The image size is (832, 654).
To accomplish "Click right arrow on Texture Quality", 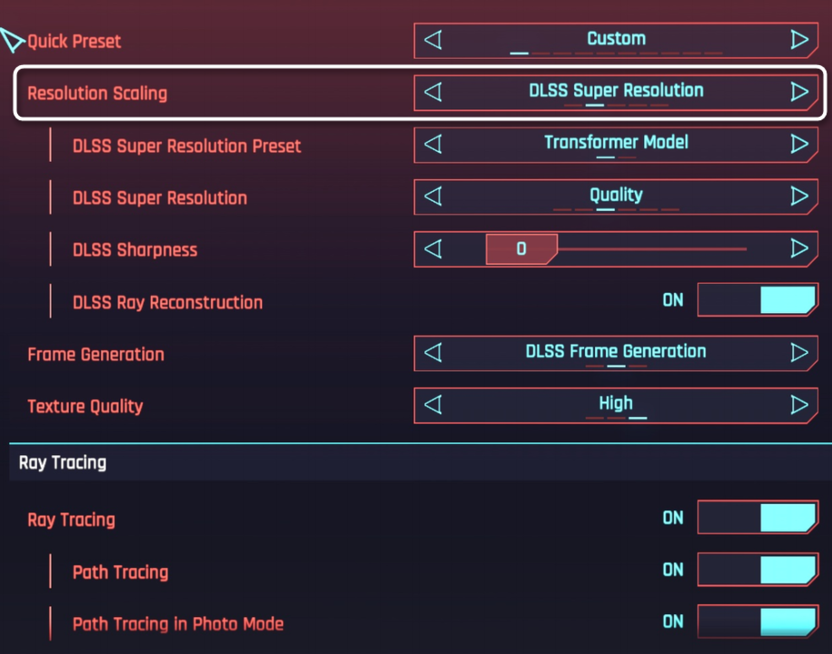I will click(x=799, y=405).
